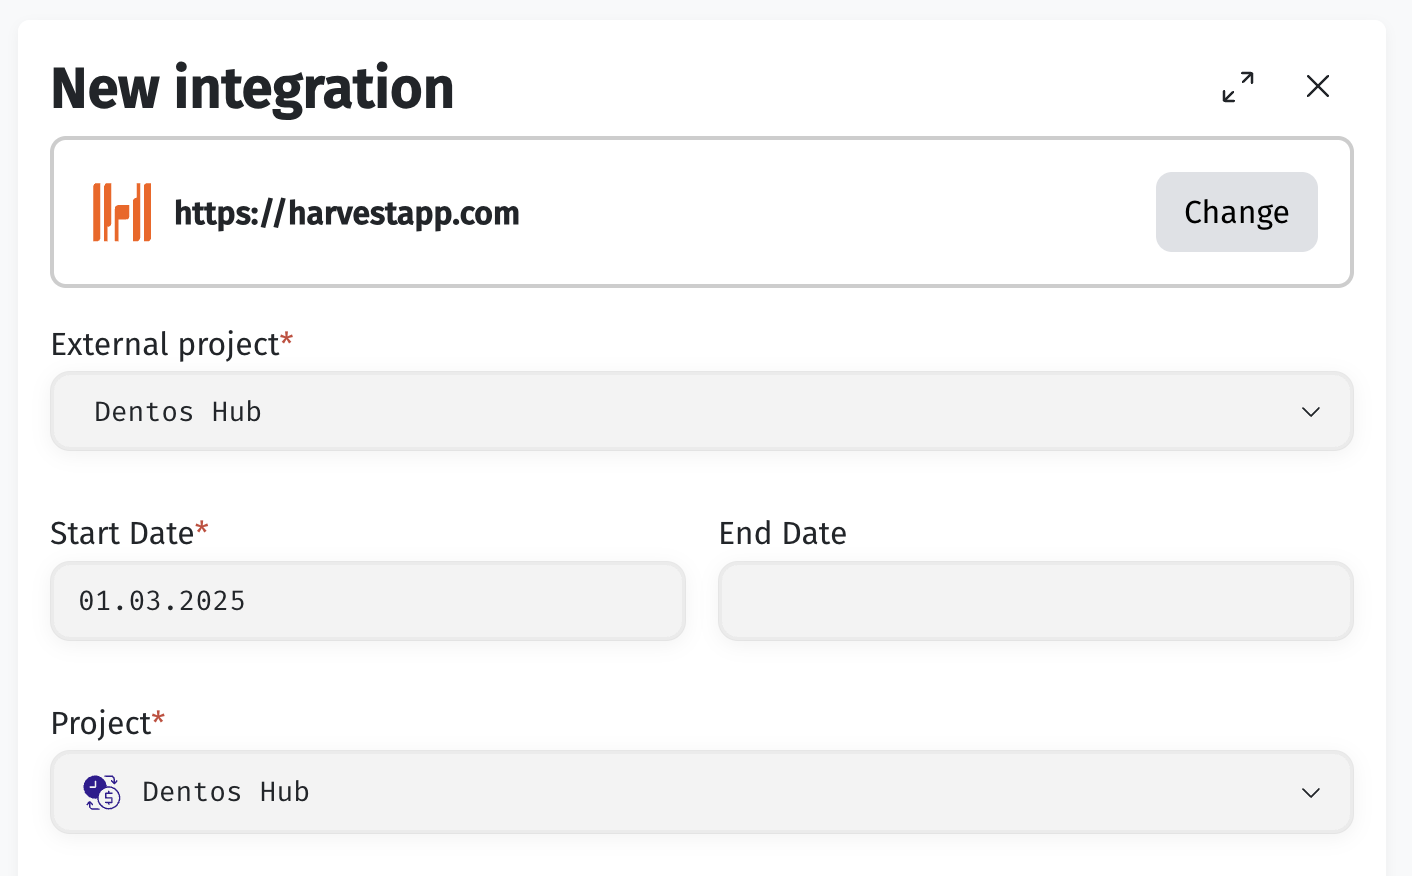Click the chevron arrow in External project field

(x=1311, y=412)
